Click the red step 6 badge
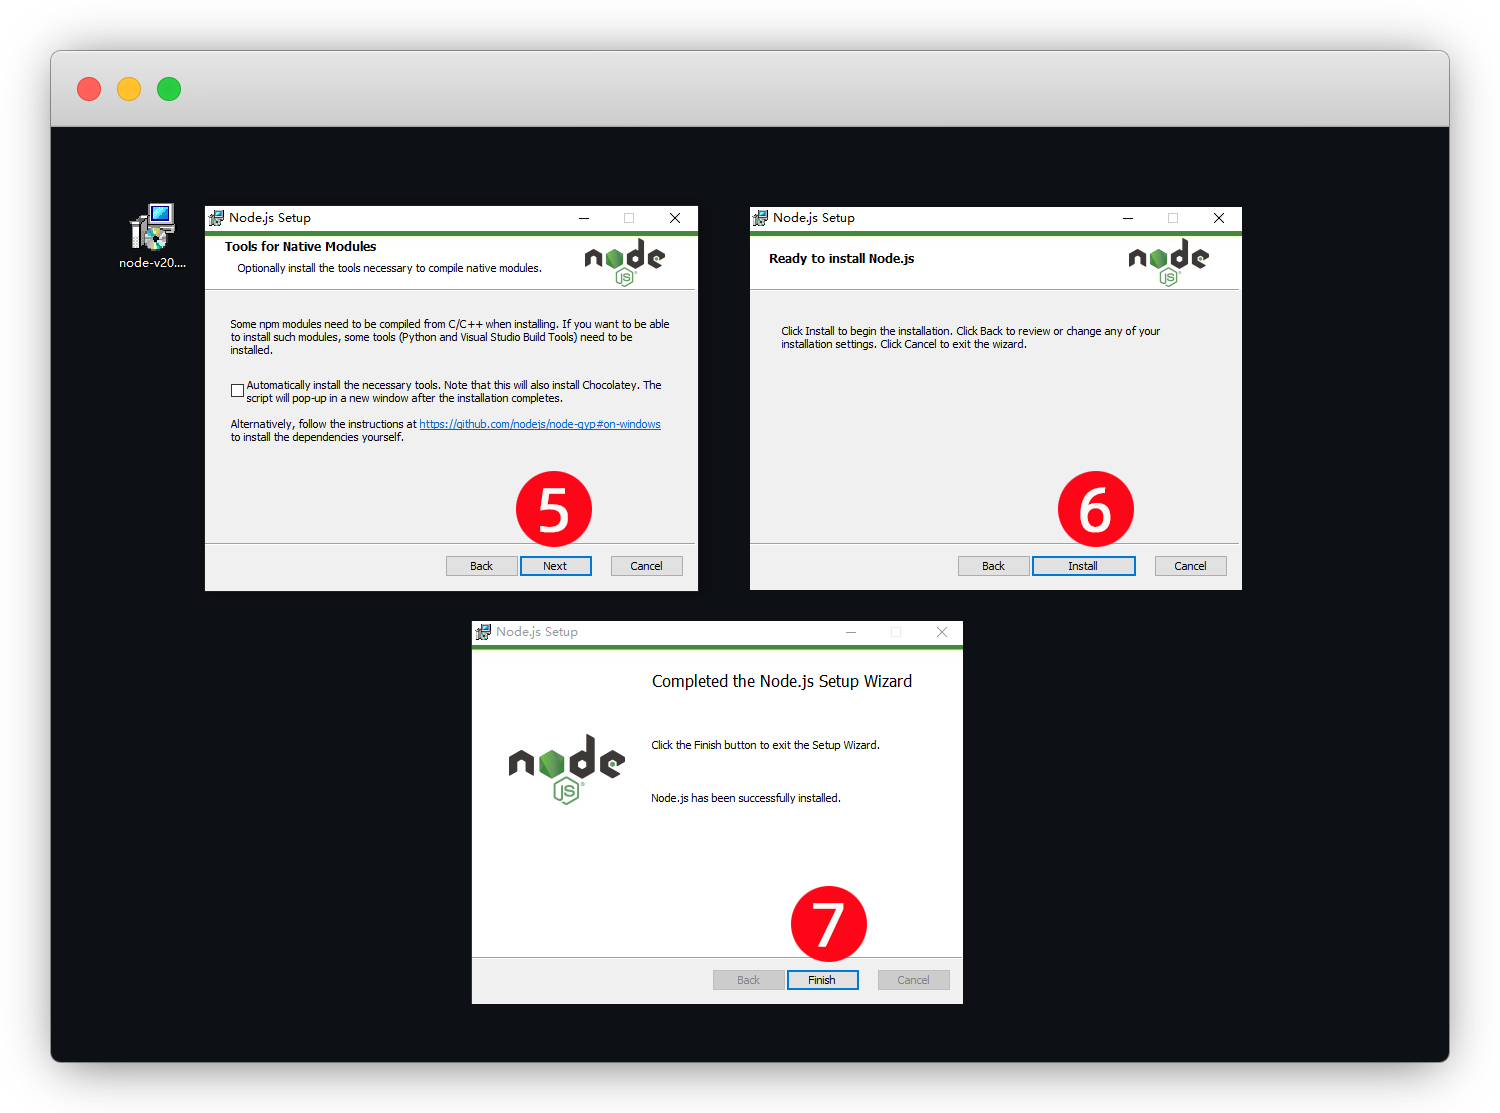Image resolution: width=1500 pixels, height=1113 pixels. point(1095,509)
